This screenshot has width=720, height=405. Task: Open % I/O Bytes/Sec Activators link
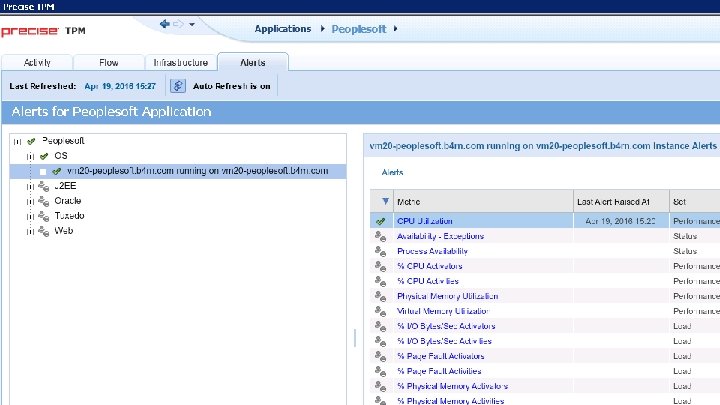click(x=446, y=326)
